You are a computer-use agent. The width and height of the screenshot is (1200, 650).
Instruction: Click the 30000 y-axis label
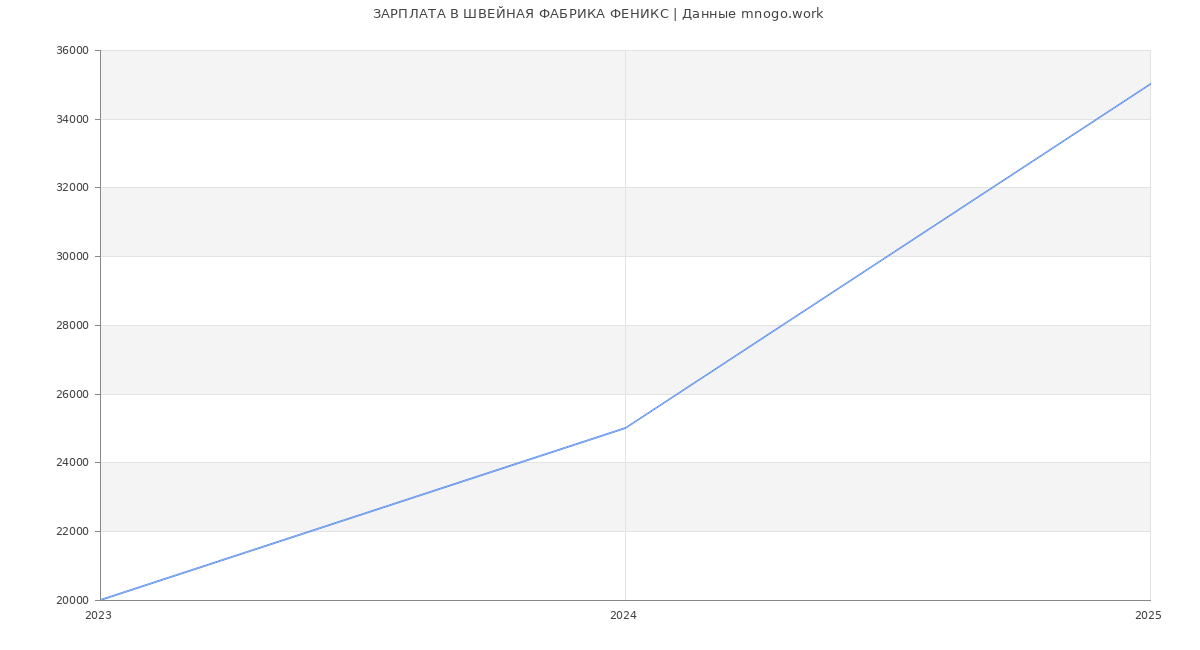[73, 257]
